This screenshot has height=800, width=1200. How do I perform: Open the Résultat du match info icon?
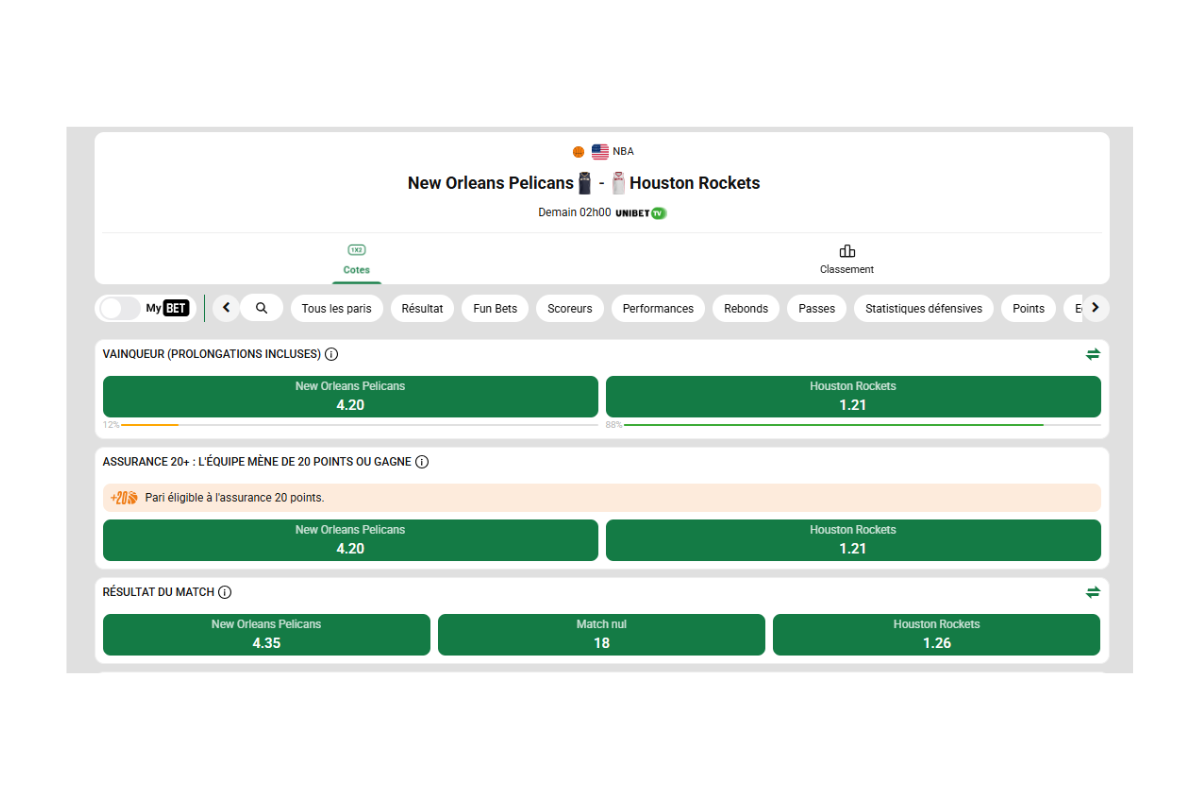223,591
